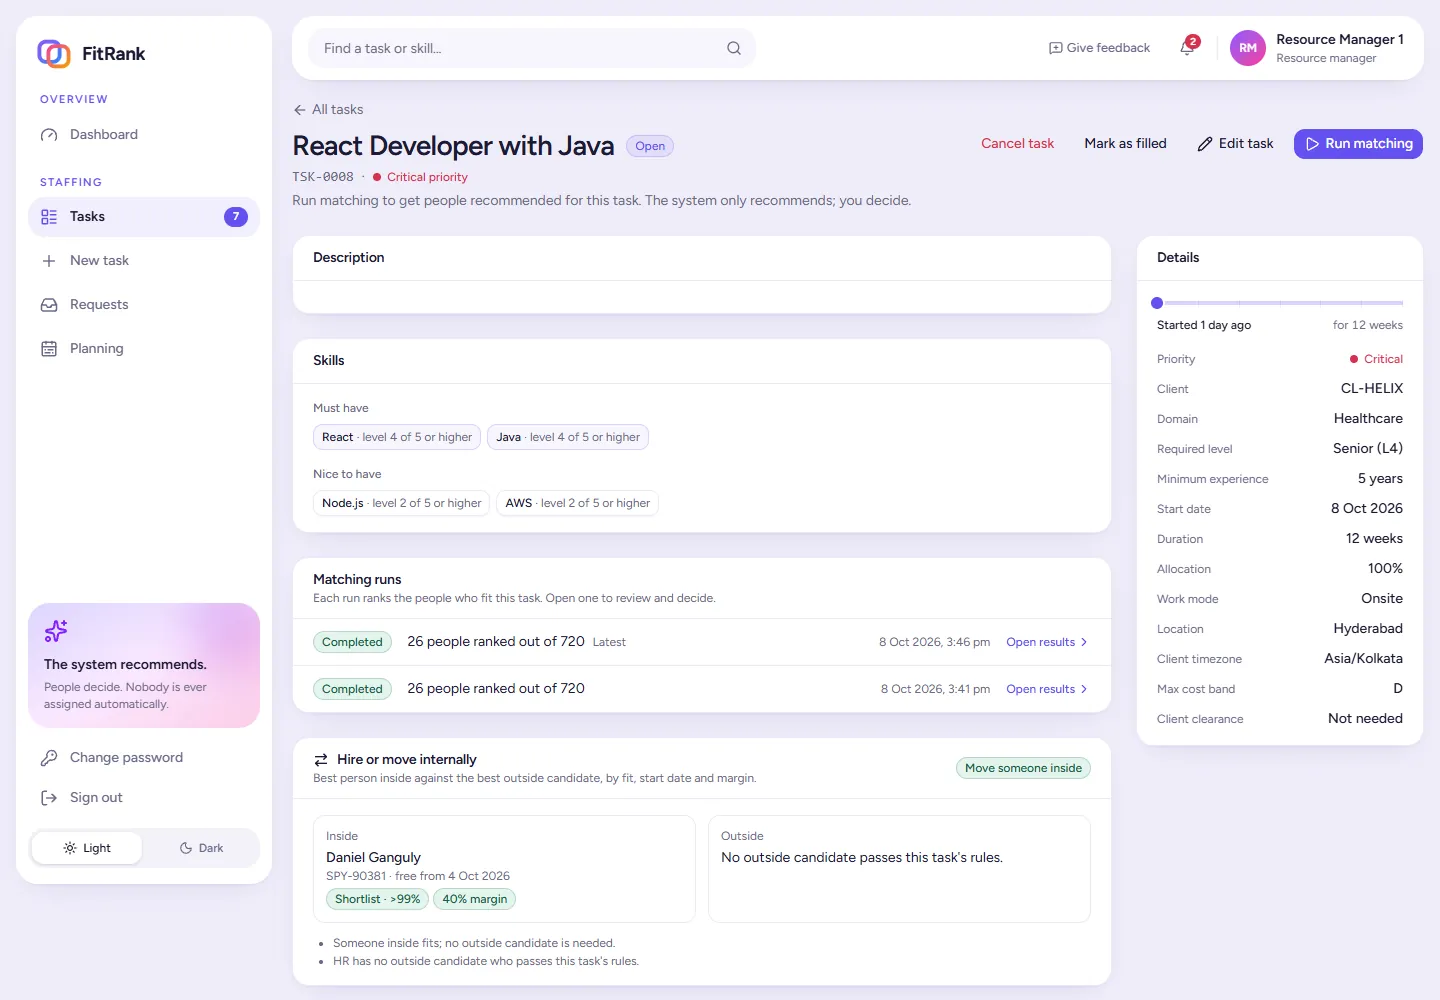Open the Tasks menu item
The width and height of the screenshot is (1440, 1000).
pos(144,217)
